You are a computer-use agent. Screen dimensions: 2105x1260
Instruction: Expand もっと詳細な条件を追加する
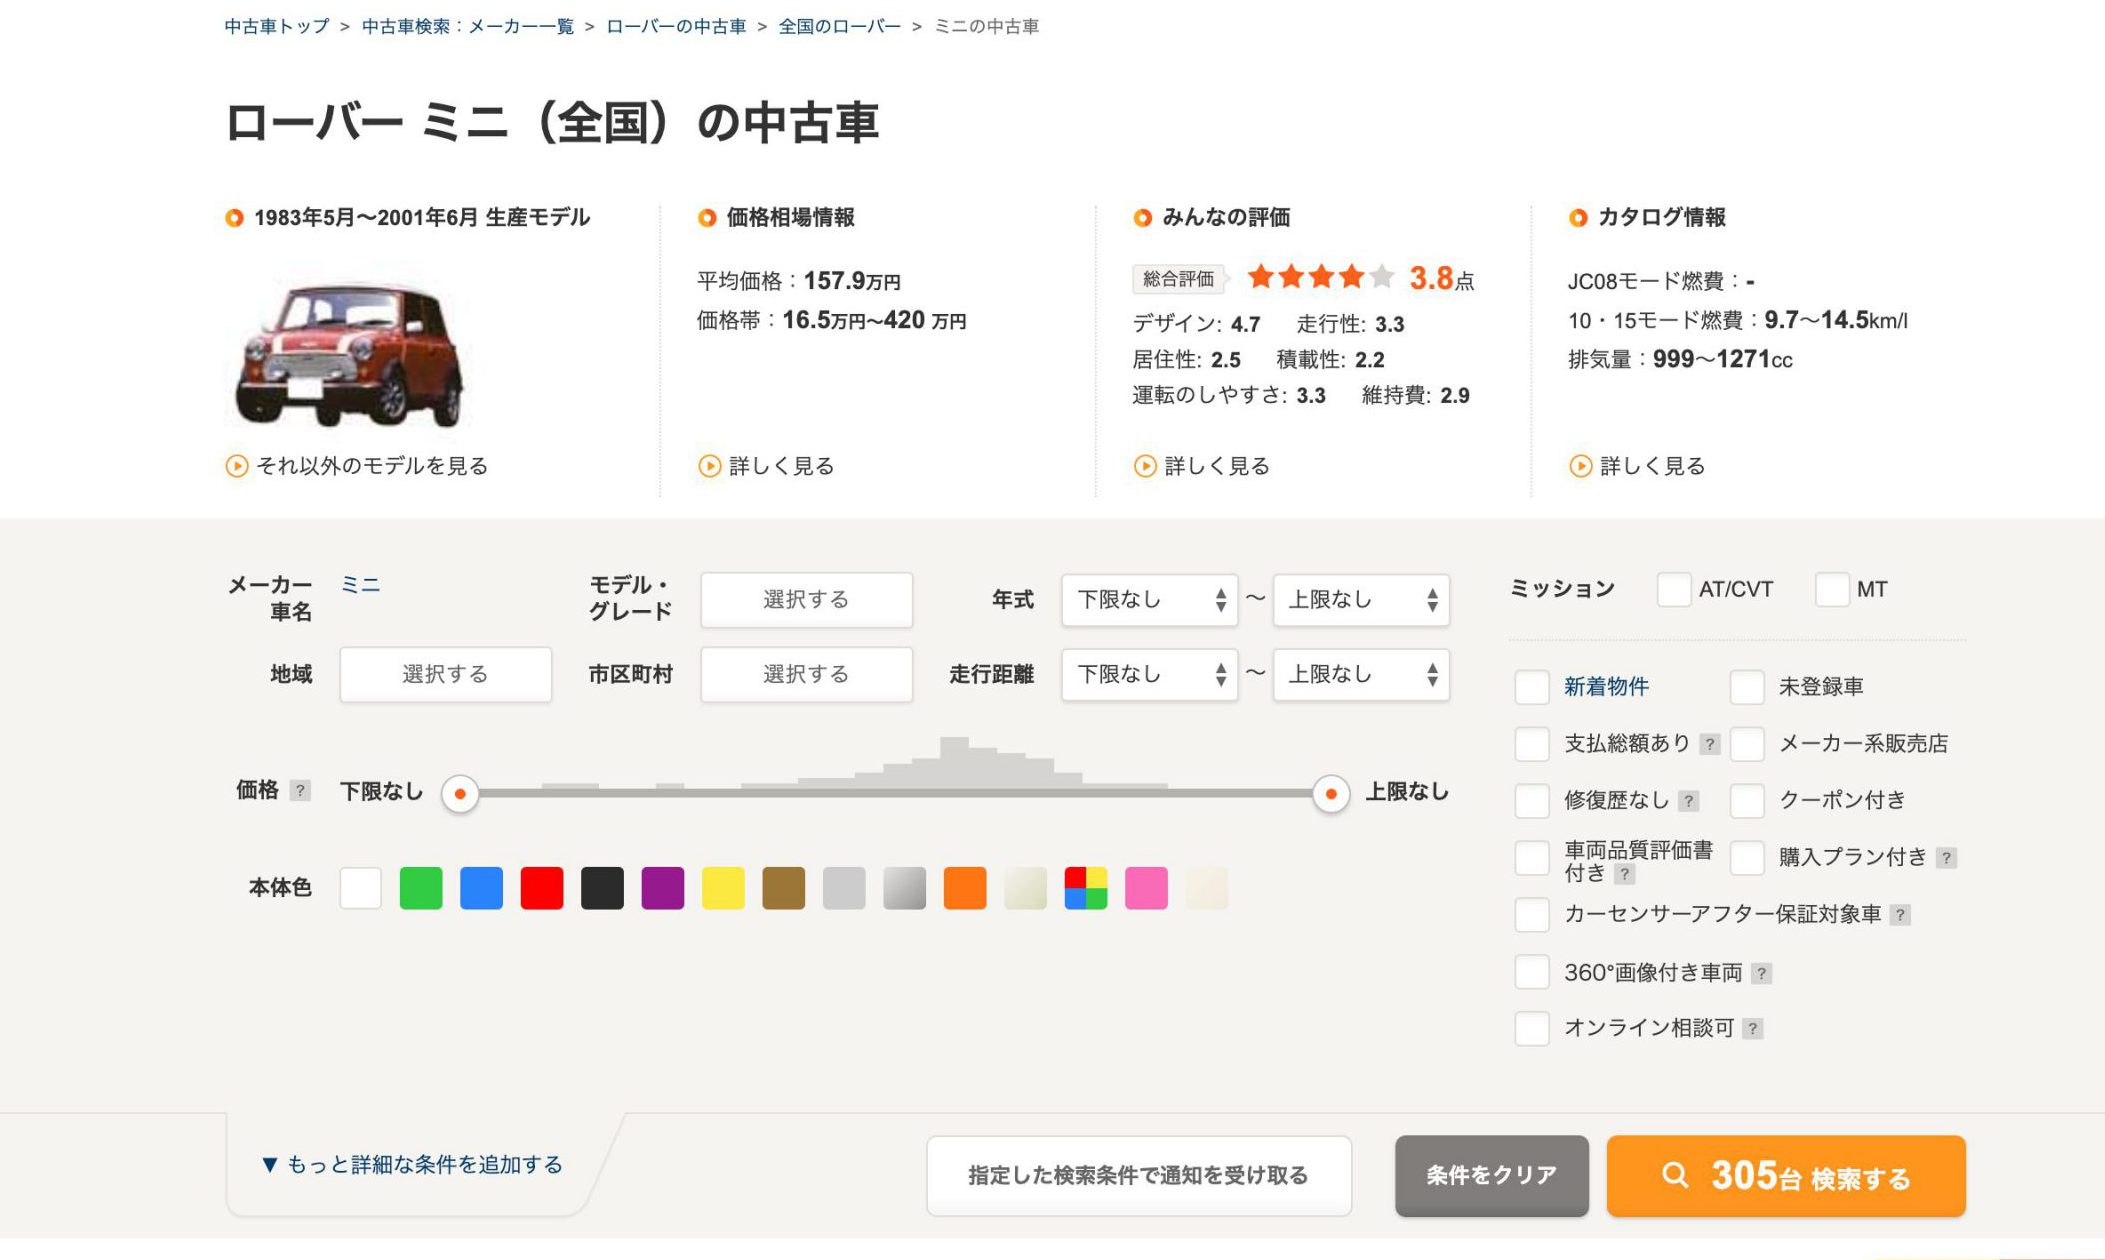412,1165
